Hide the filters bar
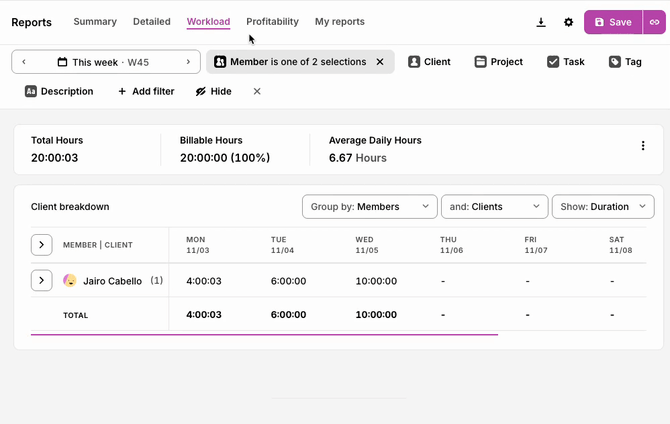This screenshot has height=424, width=670. pos(213,91)
